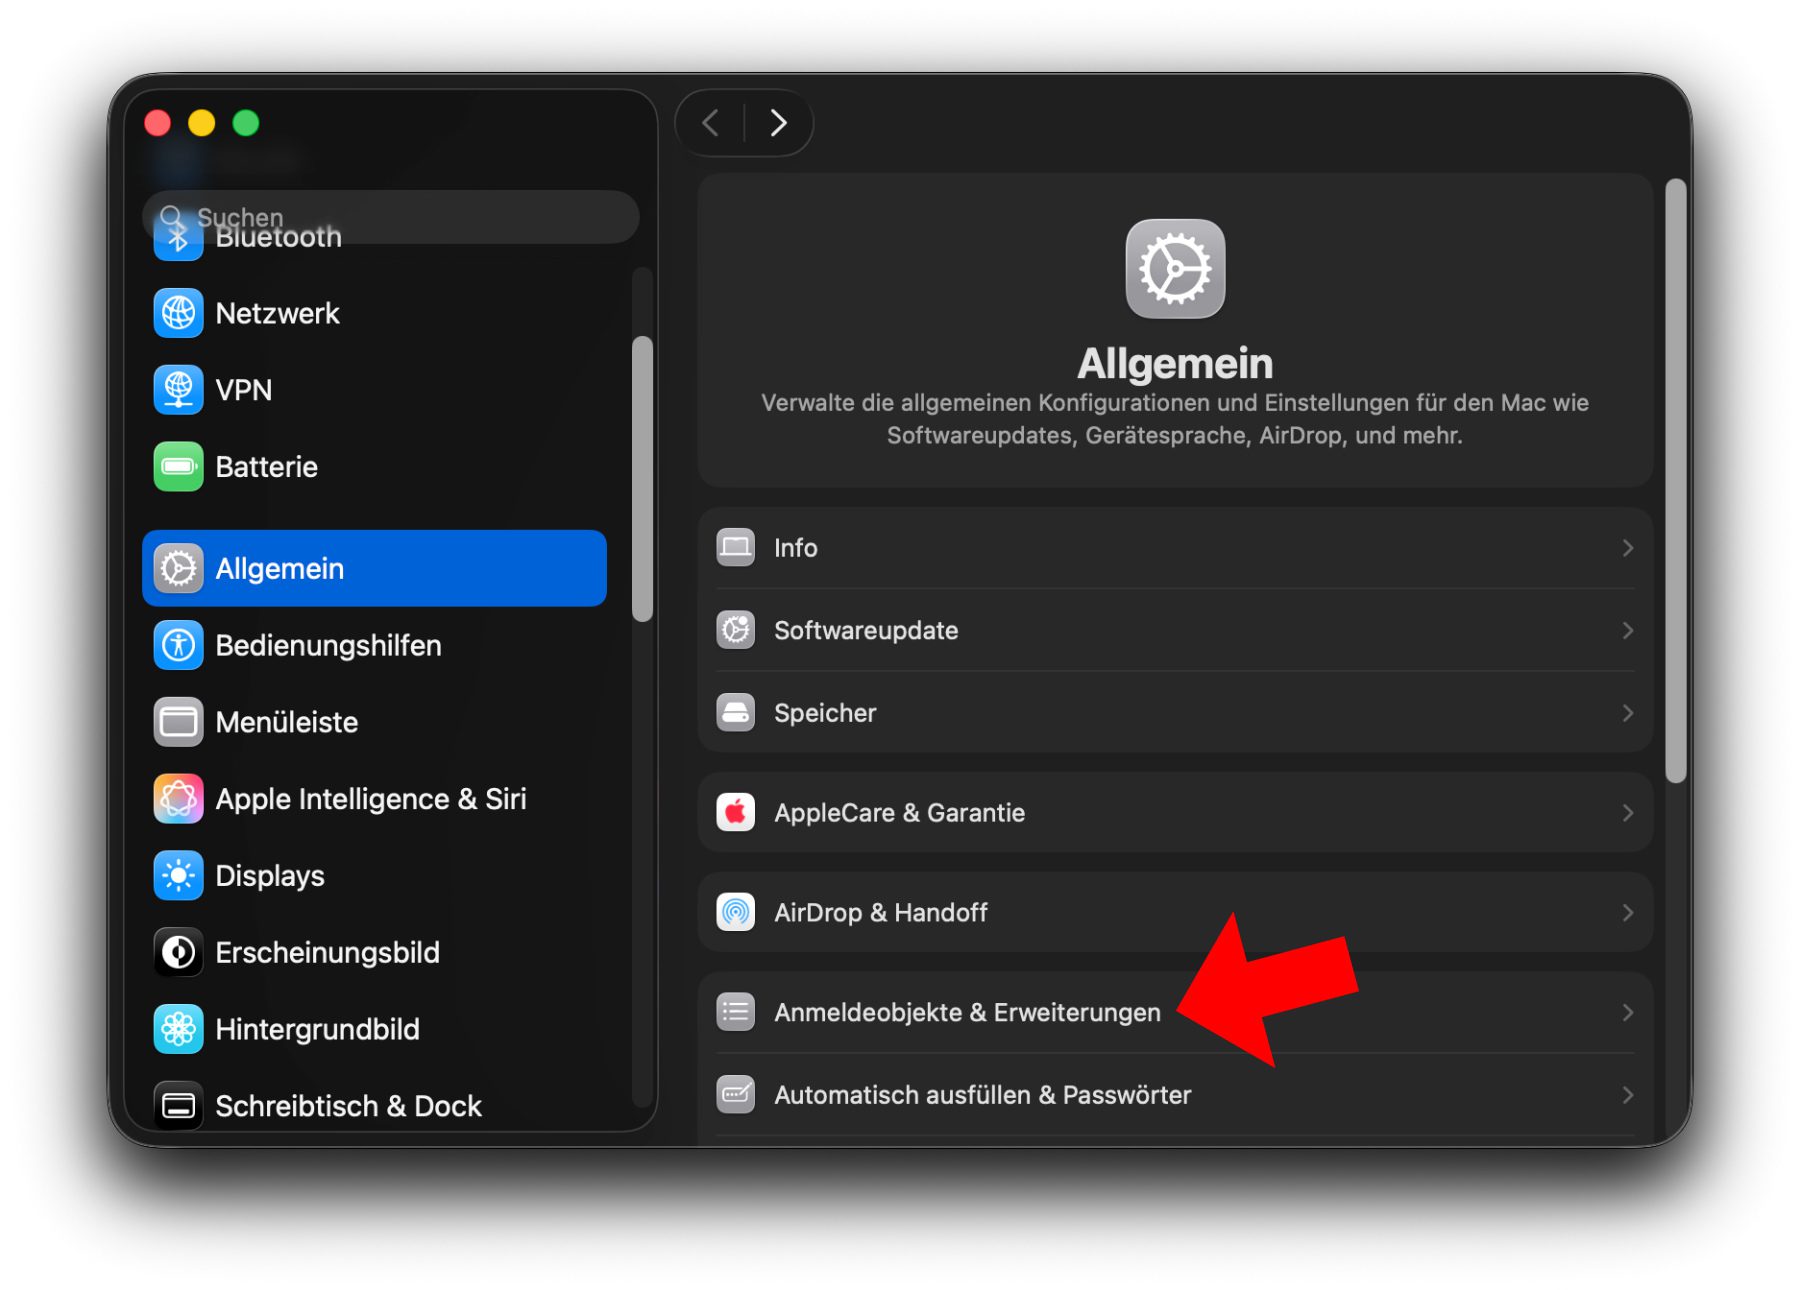Expand the Info row chevron
This screenshot has width=1800, height=1290.
click(1627, 548)
